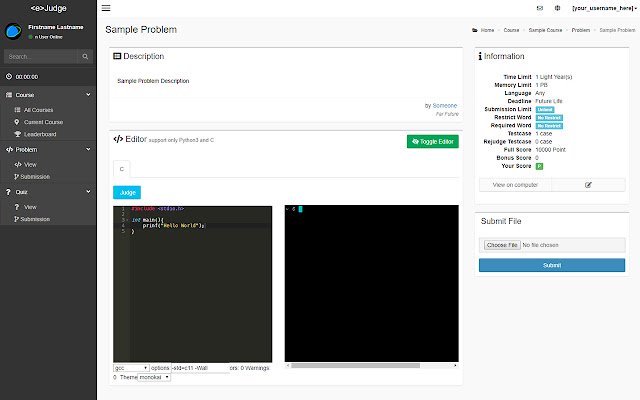This screenshot has width=640, height=400.
Task: Open the Leaderboard page
Action: click(40, 134)
